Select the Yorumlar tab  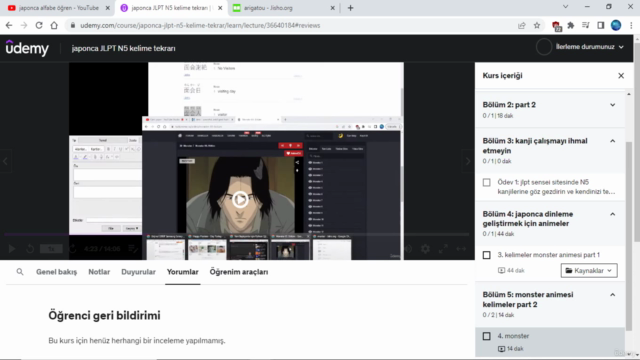coord(182,272)
